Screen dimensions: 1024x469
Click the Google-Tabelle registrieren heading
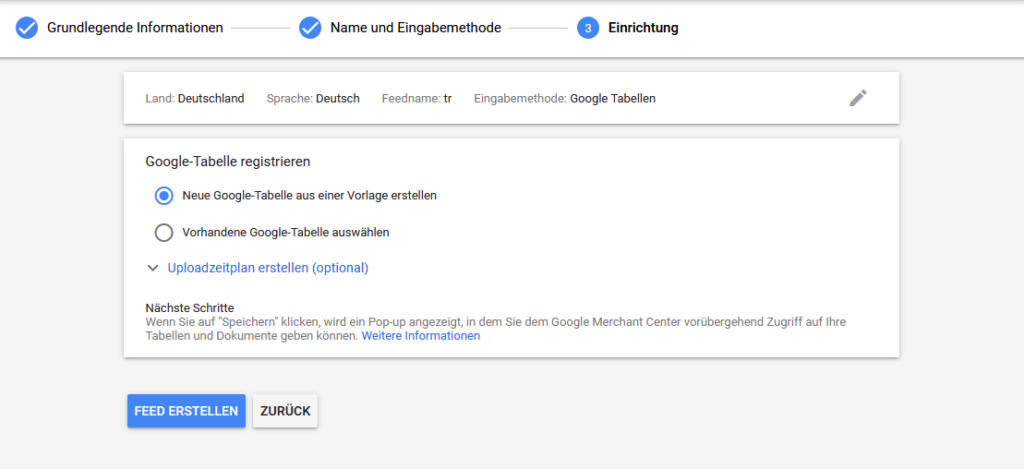coord(227,160)
